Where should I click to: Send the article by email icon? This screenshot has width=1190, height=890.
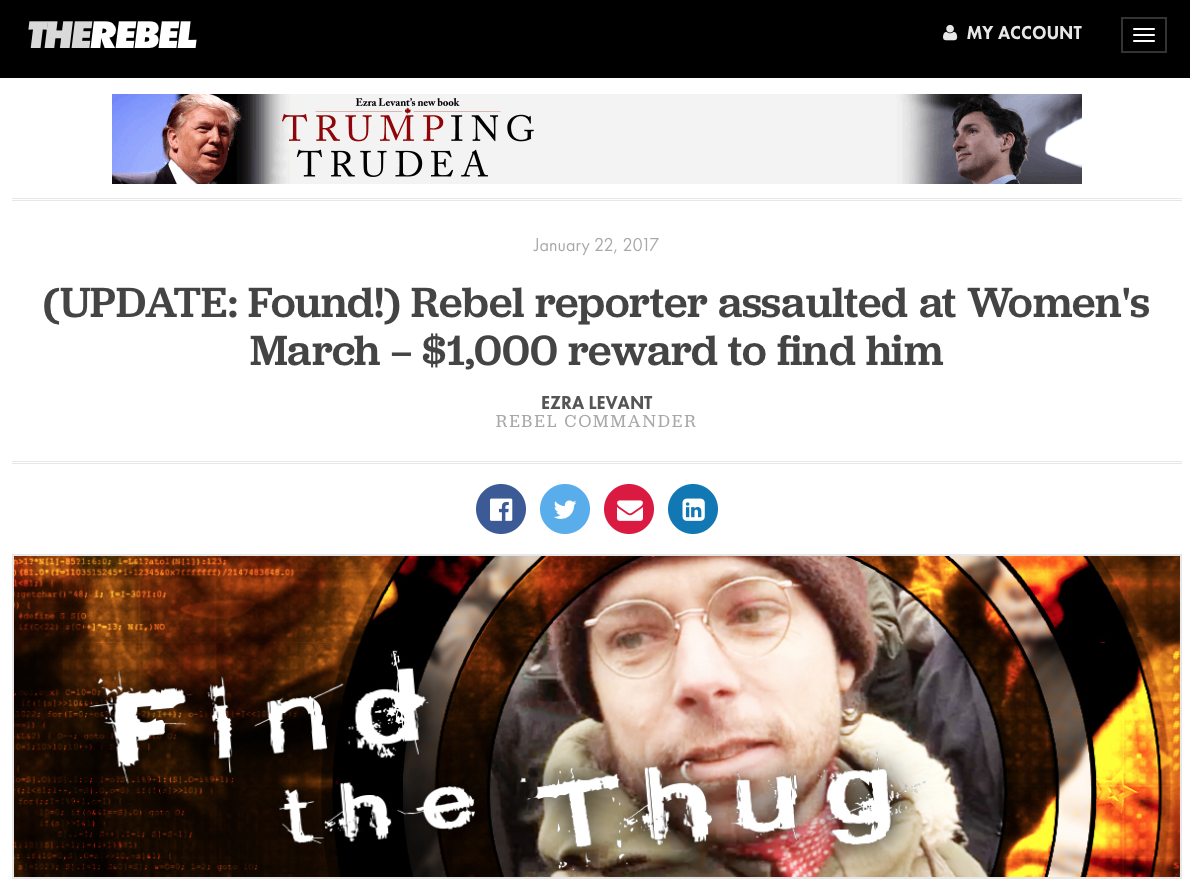coord(629,509)
